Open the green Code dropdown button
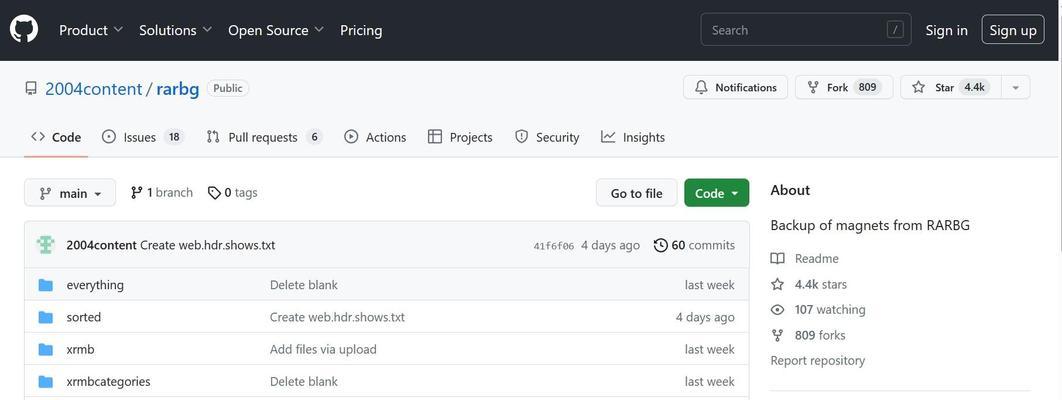 [717, 193]
